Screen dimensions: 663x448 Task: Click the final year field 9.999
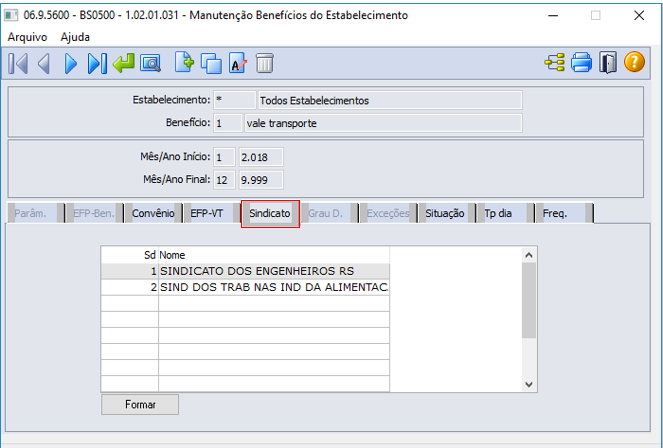pos(261,180)
